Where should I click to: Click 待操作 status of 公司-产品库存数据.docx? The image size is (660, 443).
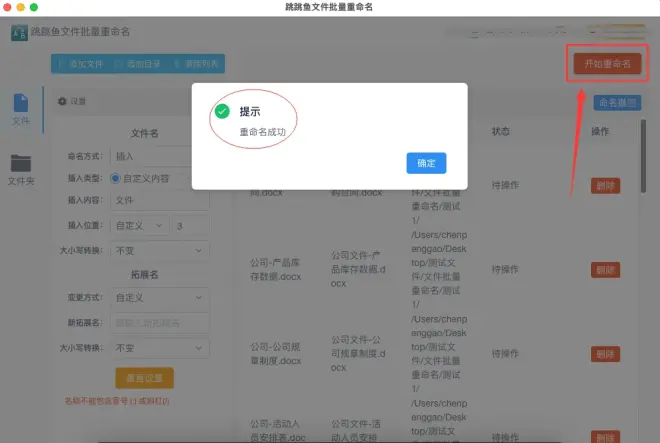coord(505,270)
